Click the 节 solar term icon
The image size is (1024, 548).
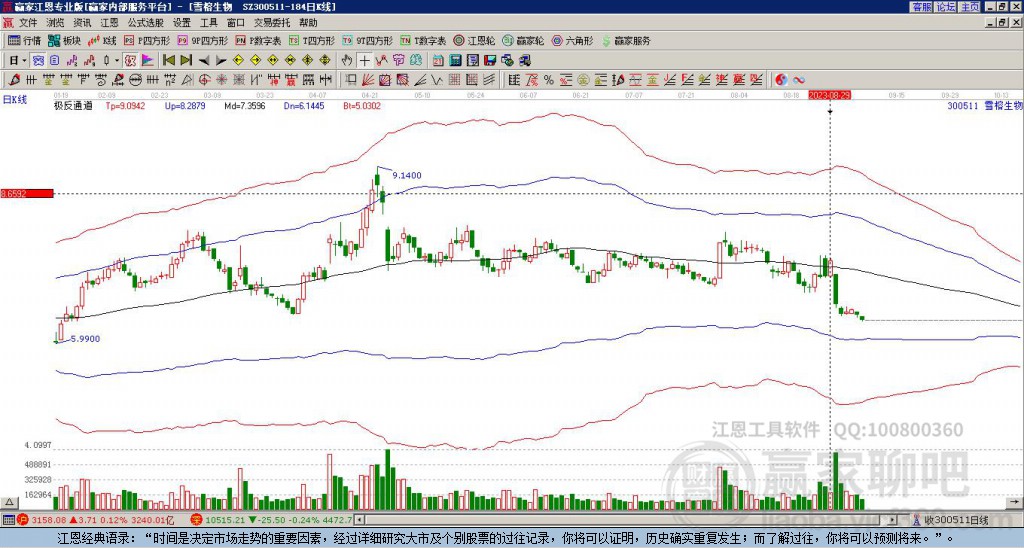tap(398, 61)
